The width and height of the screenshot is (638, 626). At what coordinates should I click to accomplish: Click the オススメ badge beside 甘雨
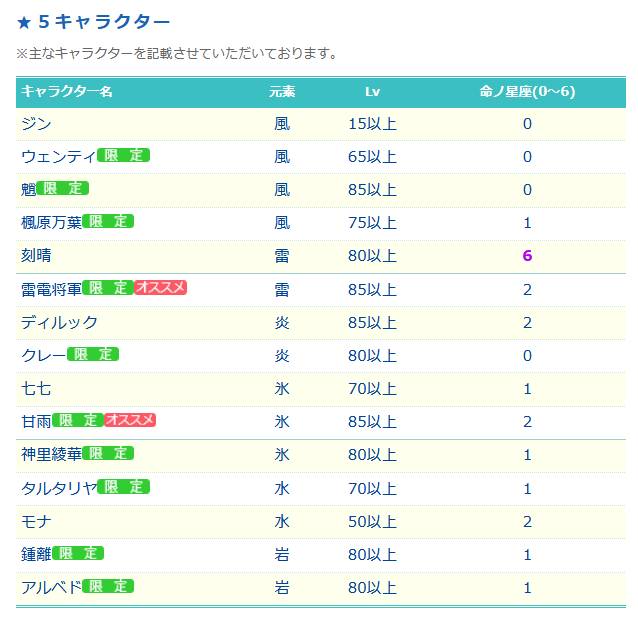click(x=130, y=420)
